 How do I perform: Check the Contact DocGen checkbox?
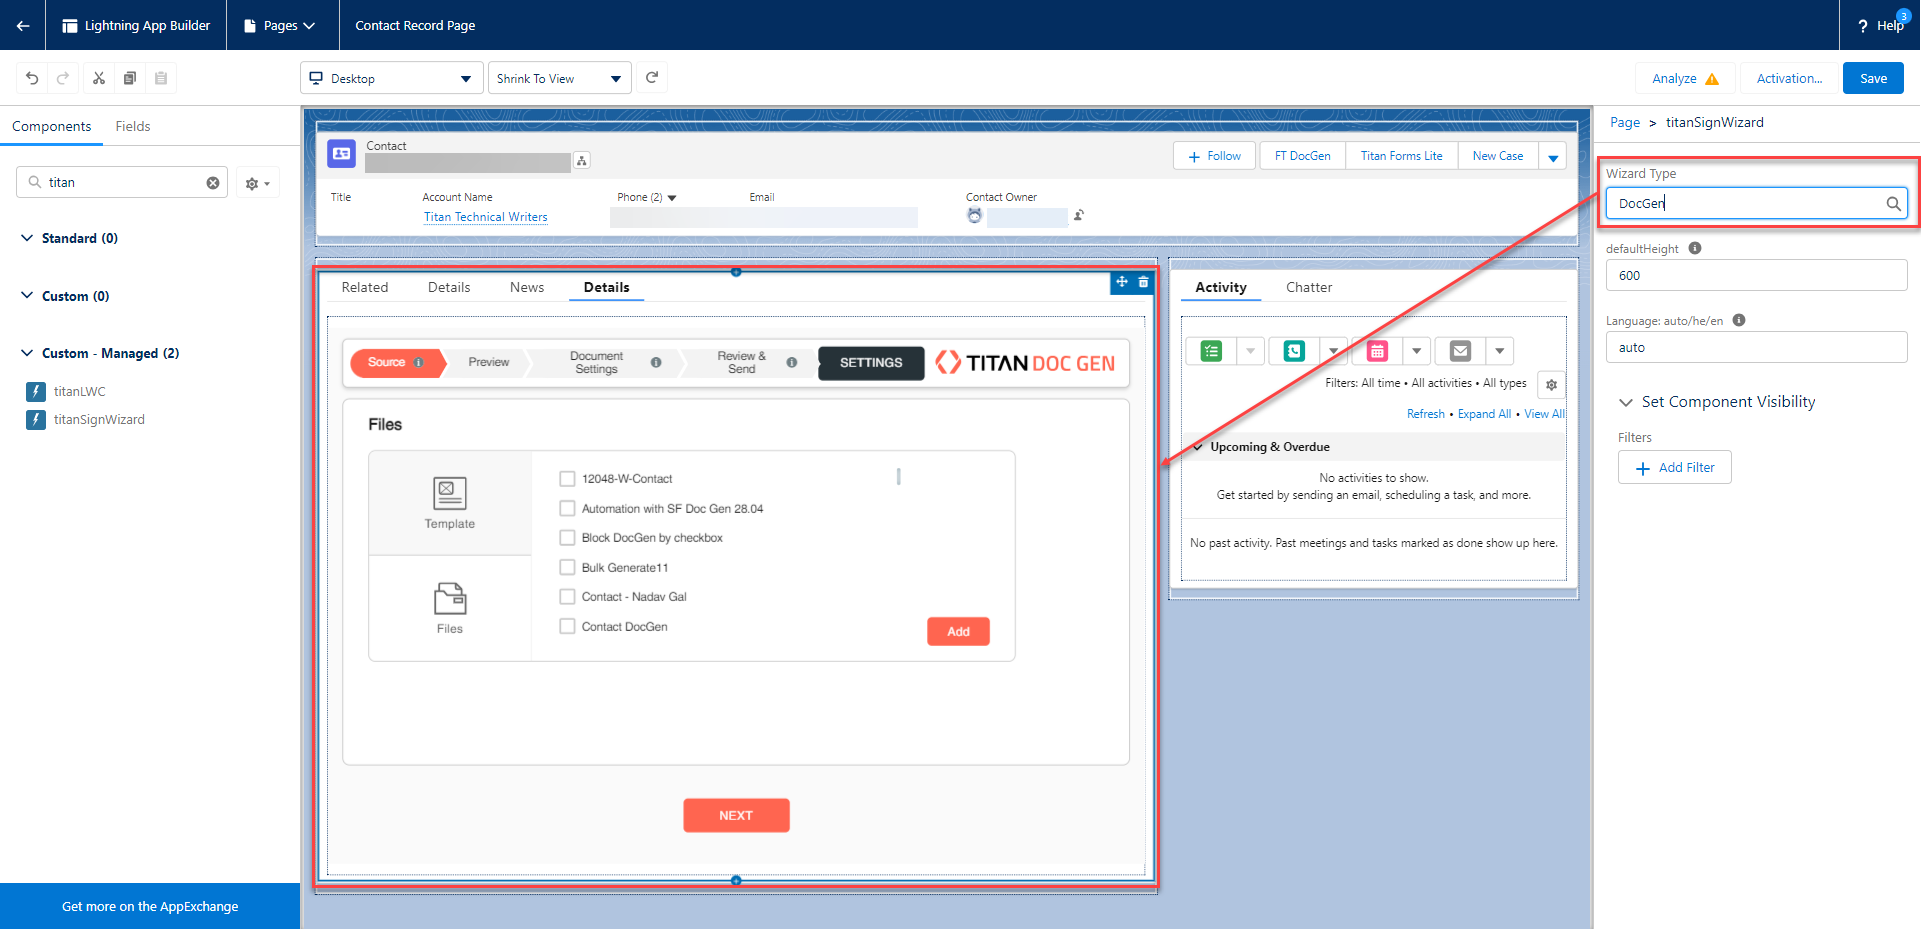pyautogui.click(x=567, y=626)
